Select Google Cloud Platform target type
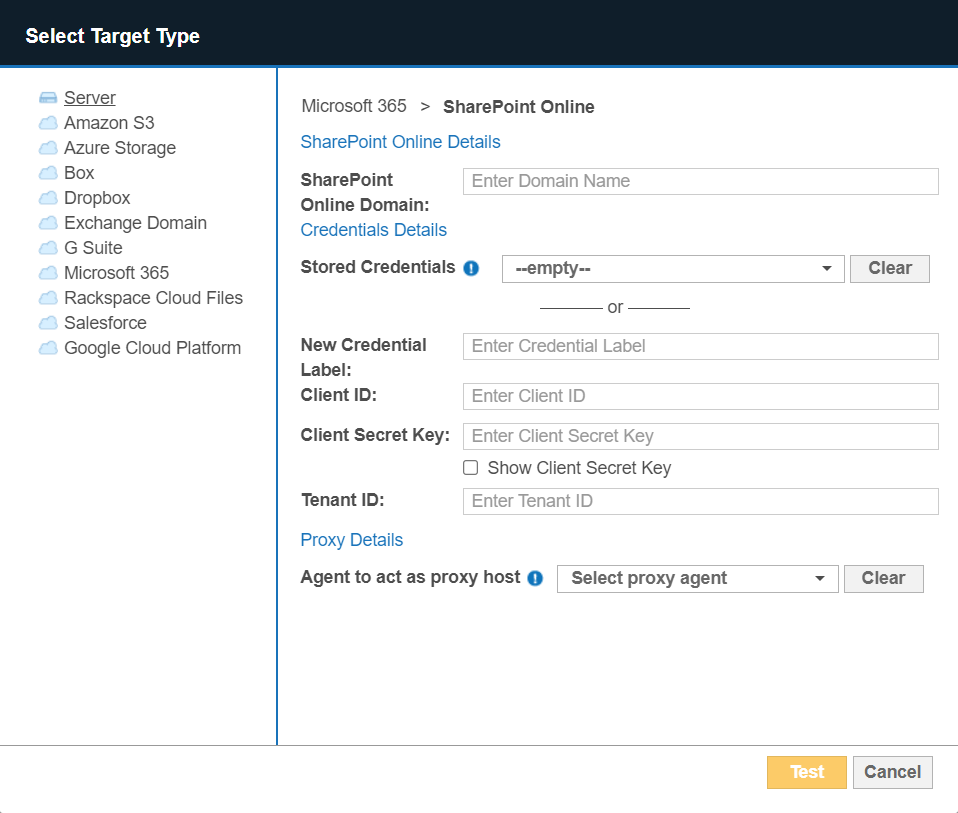This screenshot has height=813, width=958. coord(152,347)
